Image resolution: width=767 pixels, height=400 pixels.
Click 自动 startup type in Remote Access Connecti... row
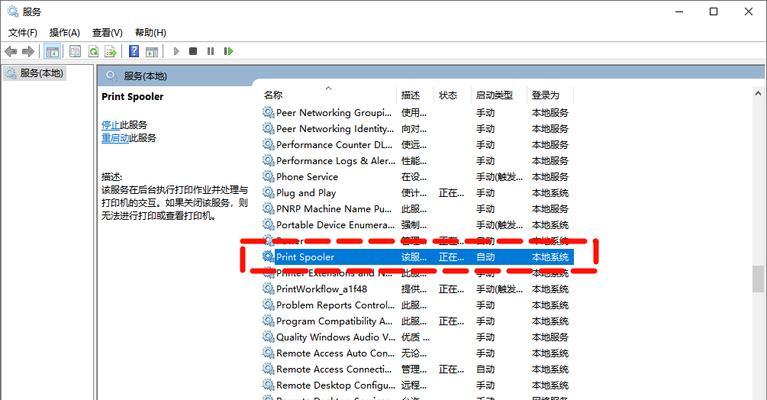coord(485,369)
